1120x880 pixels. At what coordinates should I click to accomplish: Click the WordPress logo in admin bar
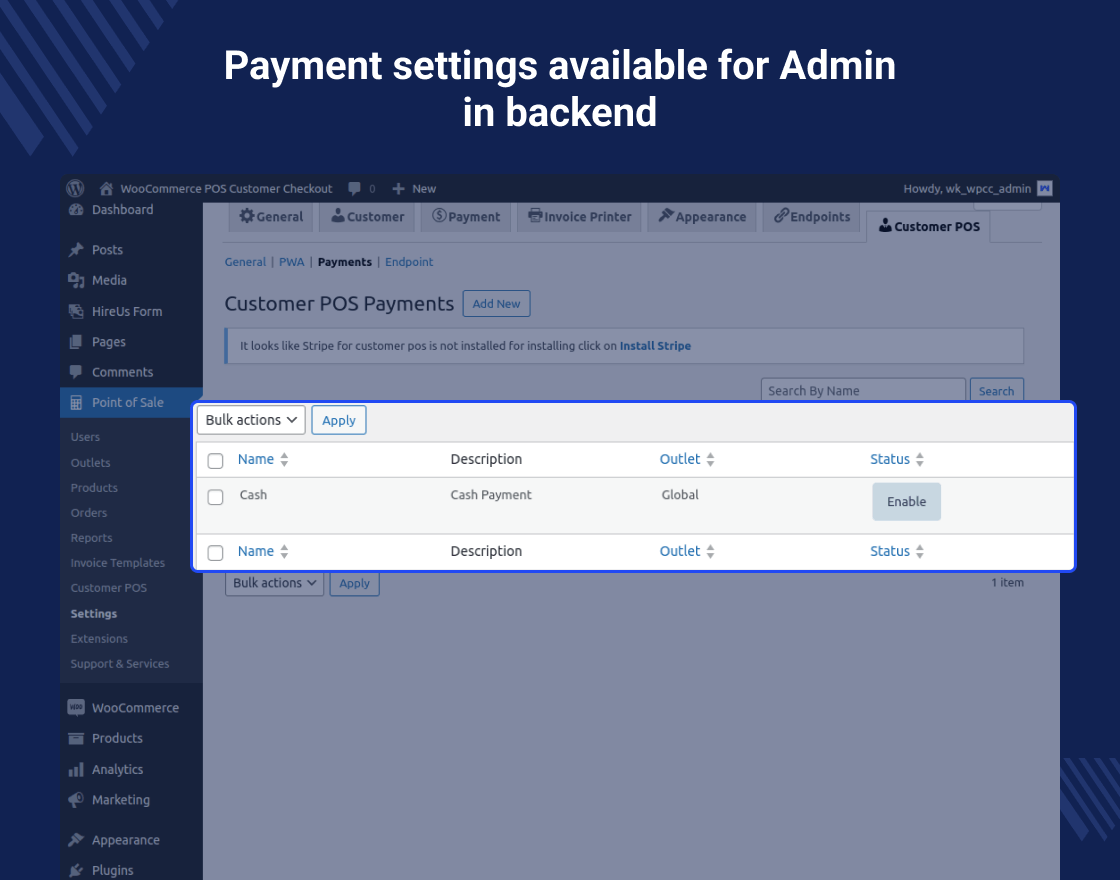tap(75, 188)
